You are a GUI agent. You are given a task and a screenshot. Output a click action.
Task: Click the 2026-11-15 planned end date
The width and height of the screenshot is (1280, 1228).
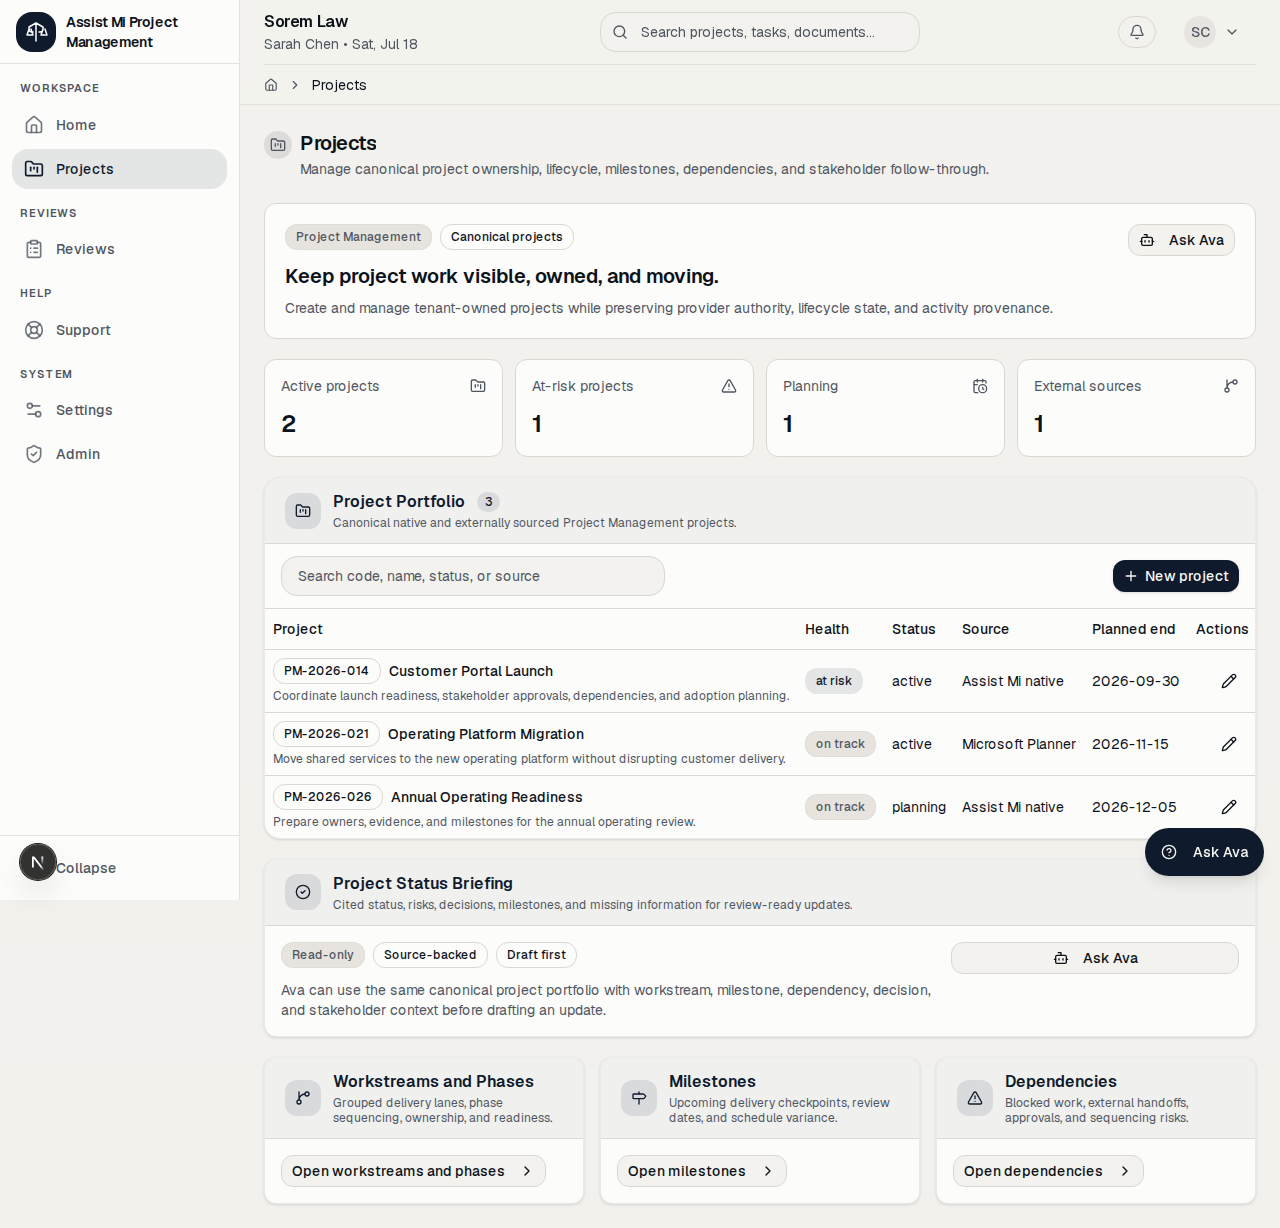[1130, 744]
